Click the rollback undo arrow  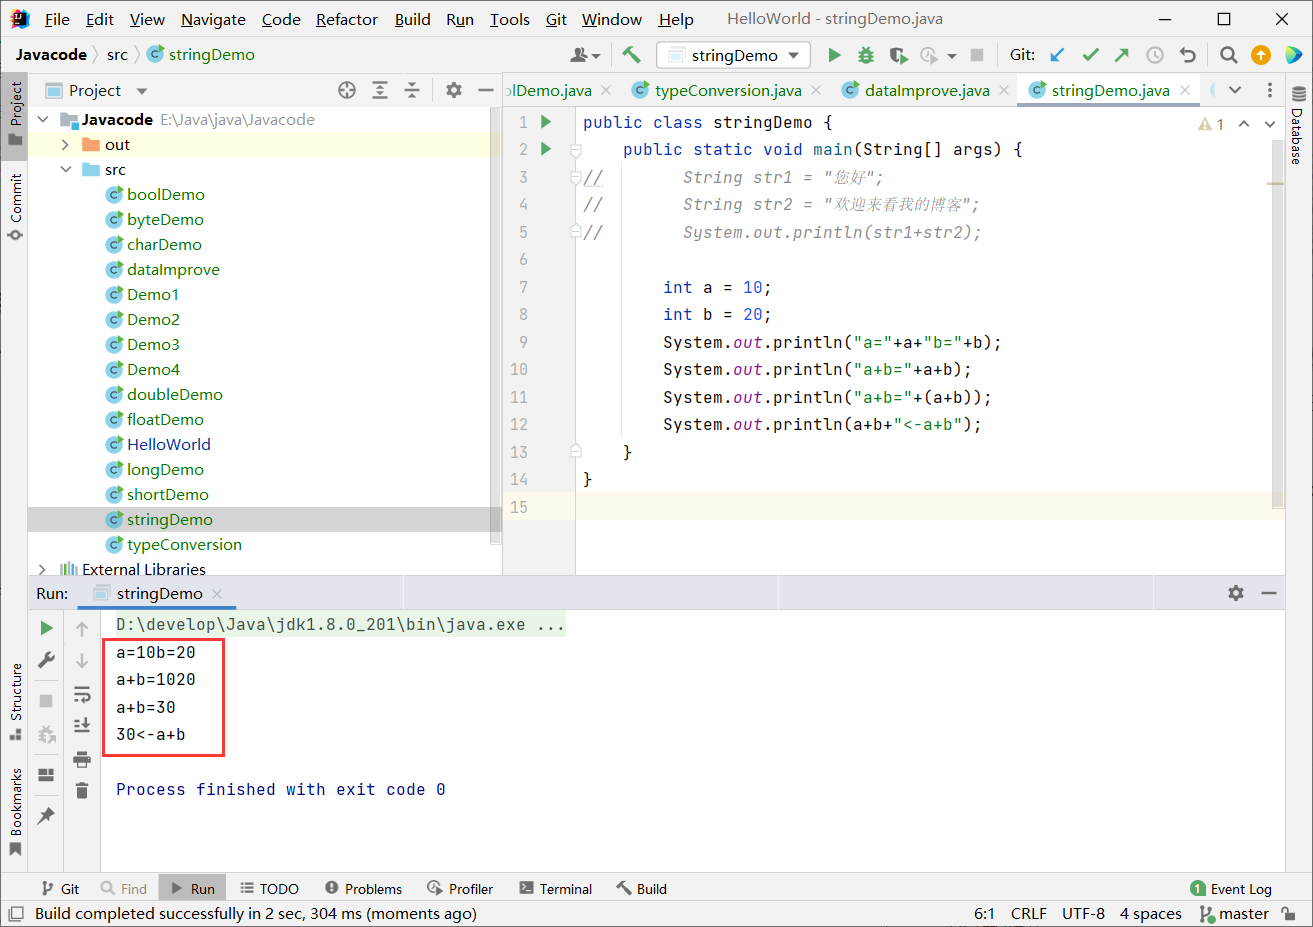pos(1187,55)
